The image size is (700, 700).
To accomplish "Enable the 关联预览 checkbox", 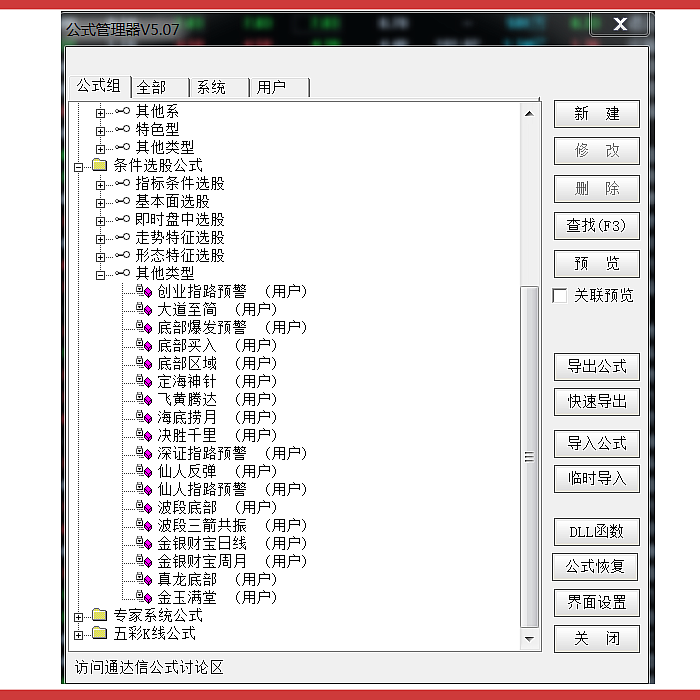I will pyautogui.click(x=560, y=296).
